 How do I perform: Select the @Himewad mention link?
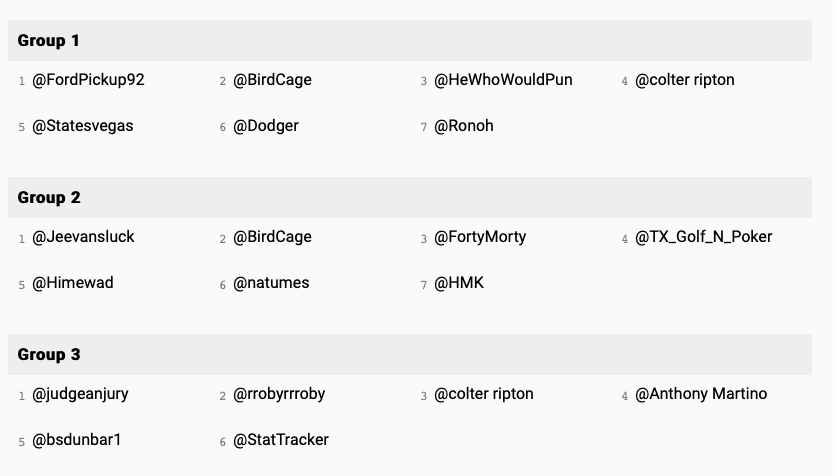[x=73, y=283]
